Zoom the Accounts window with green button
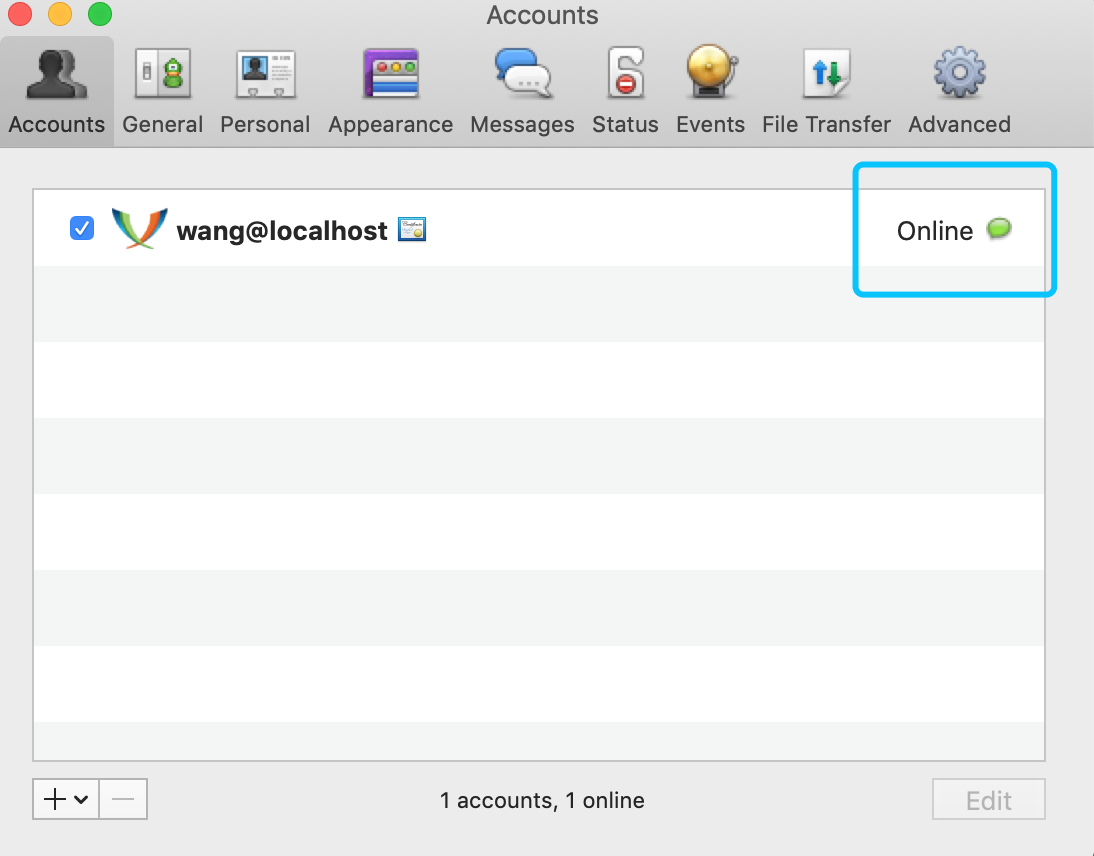 click(100, 14)
